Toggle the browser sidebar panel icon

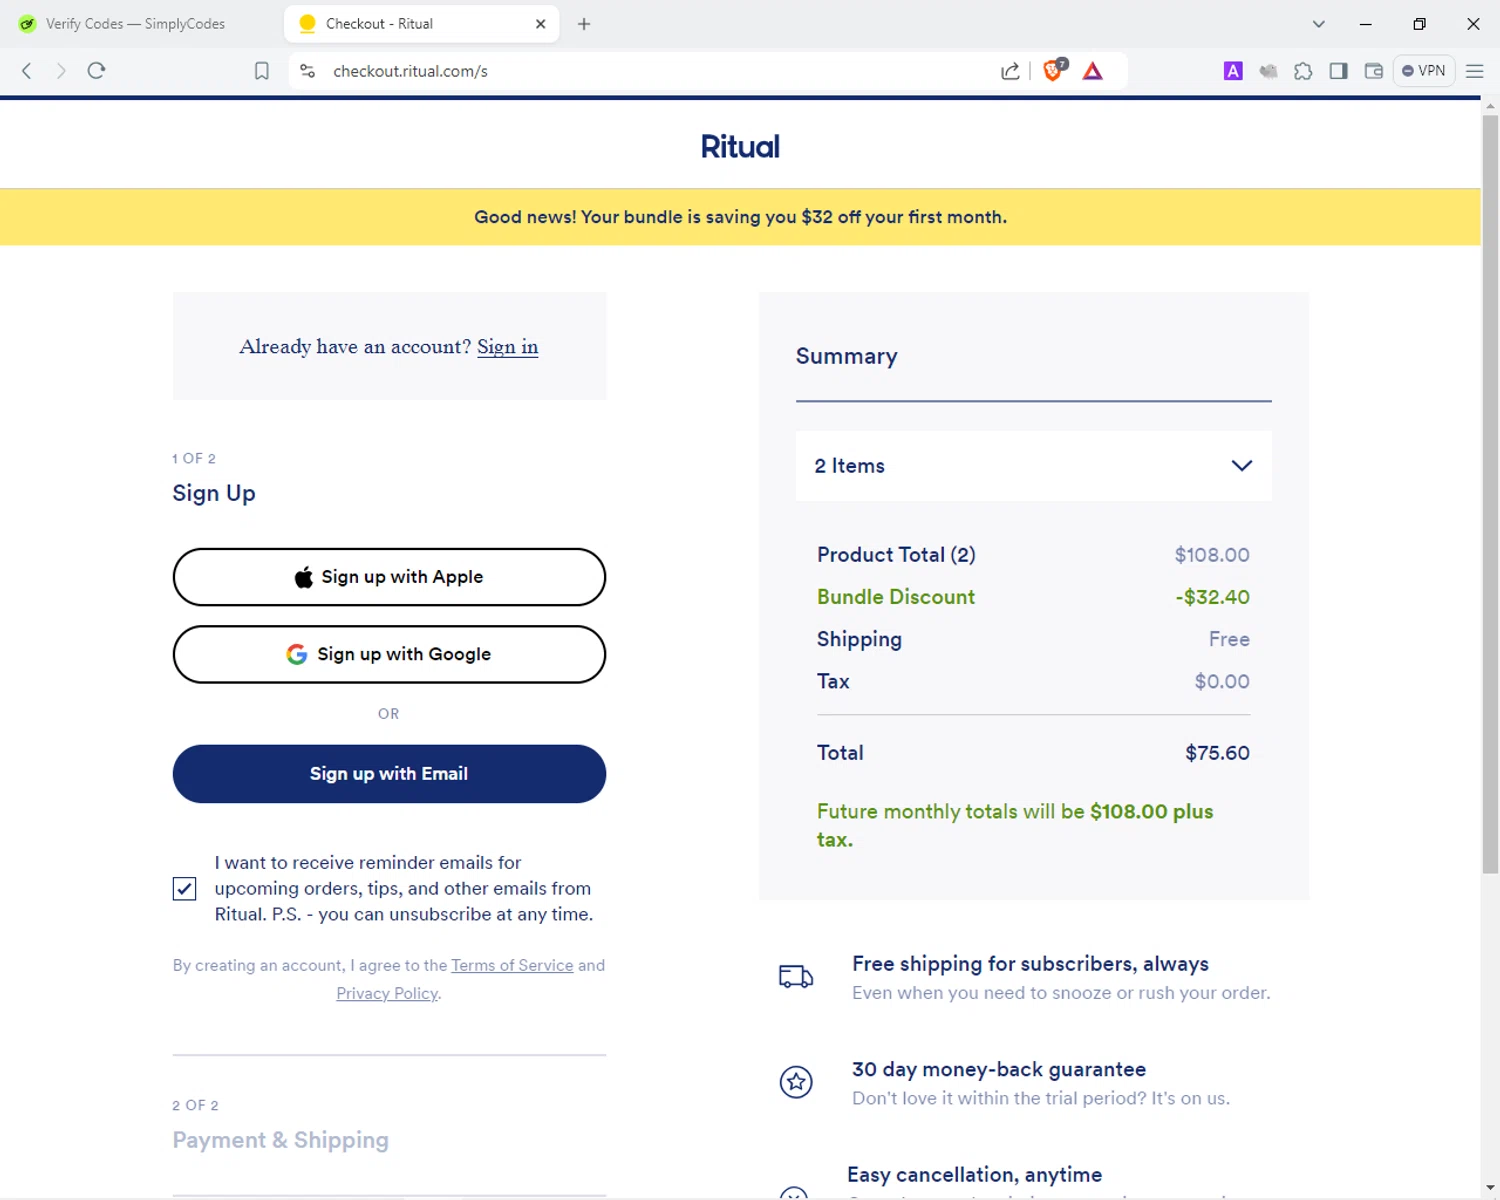pos(1338,71)
